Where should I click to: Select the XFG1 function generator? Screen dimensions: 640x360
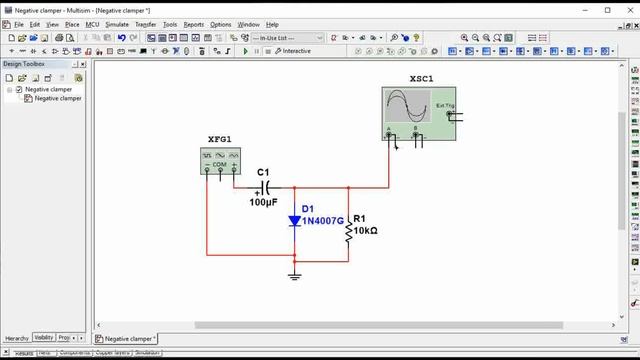(x=220, y=161)
